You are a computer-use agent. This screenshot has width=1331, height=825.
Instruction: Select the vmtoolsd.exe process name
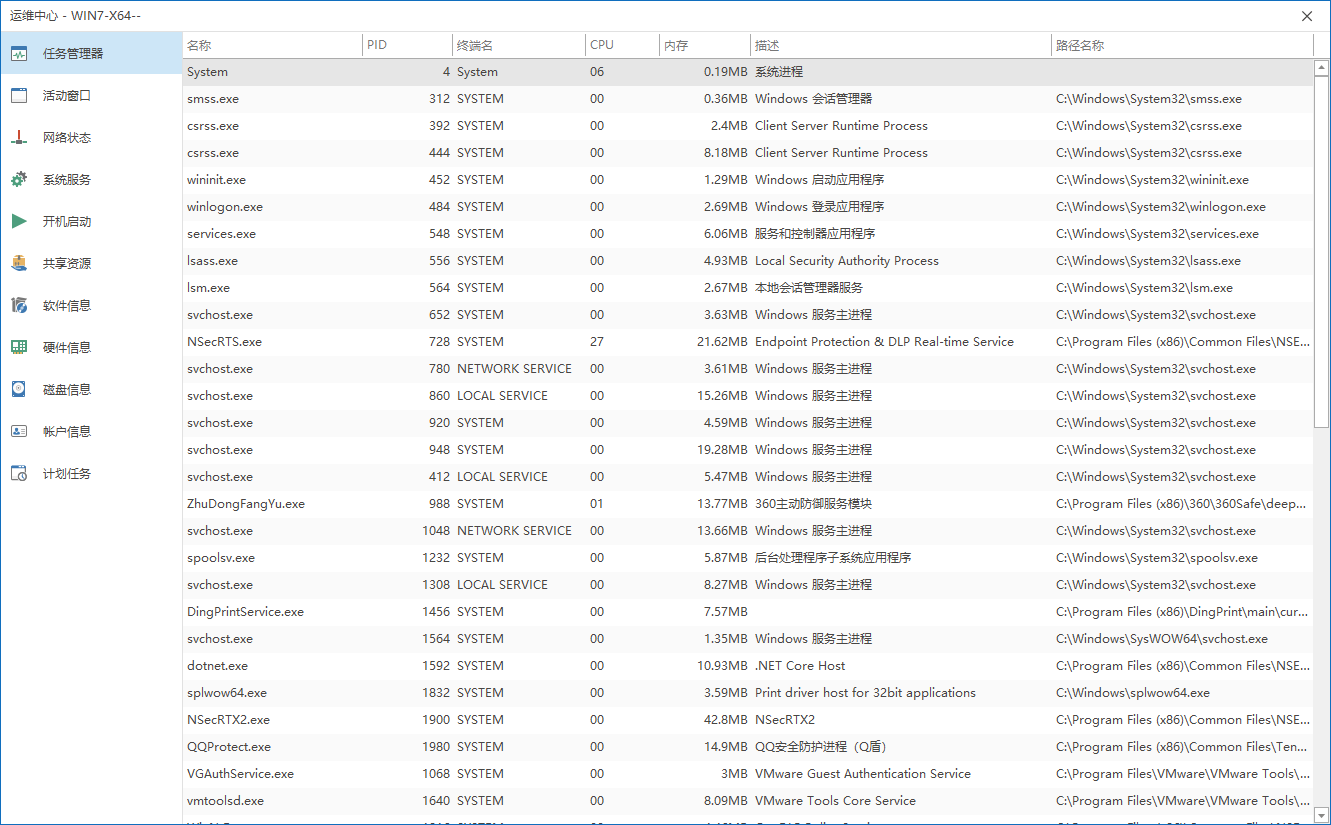coord(225,801)
